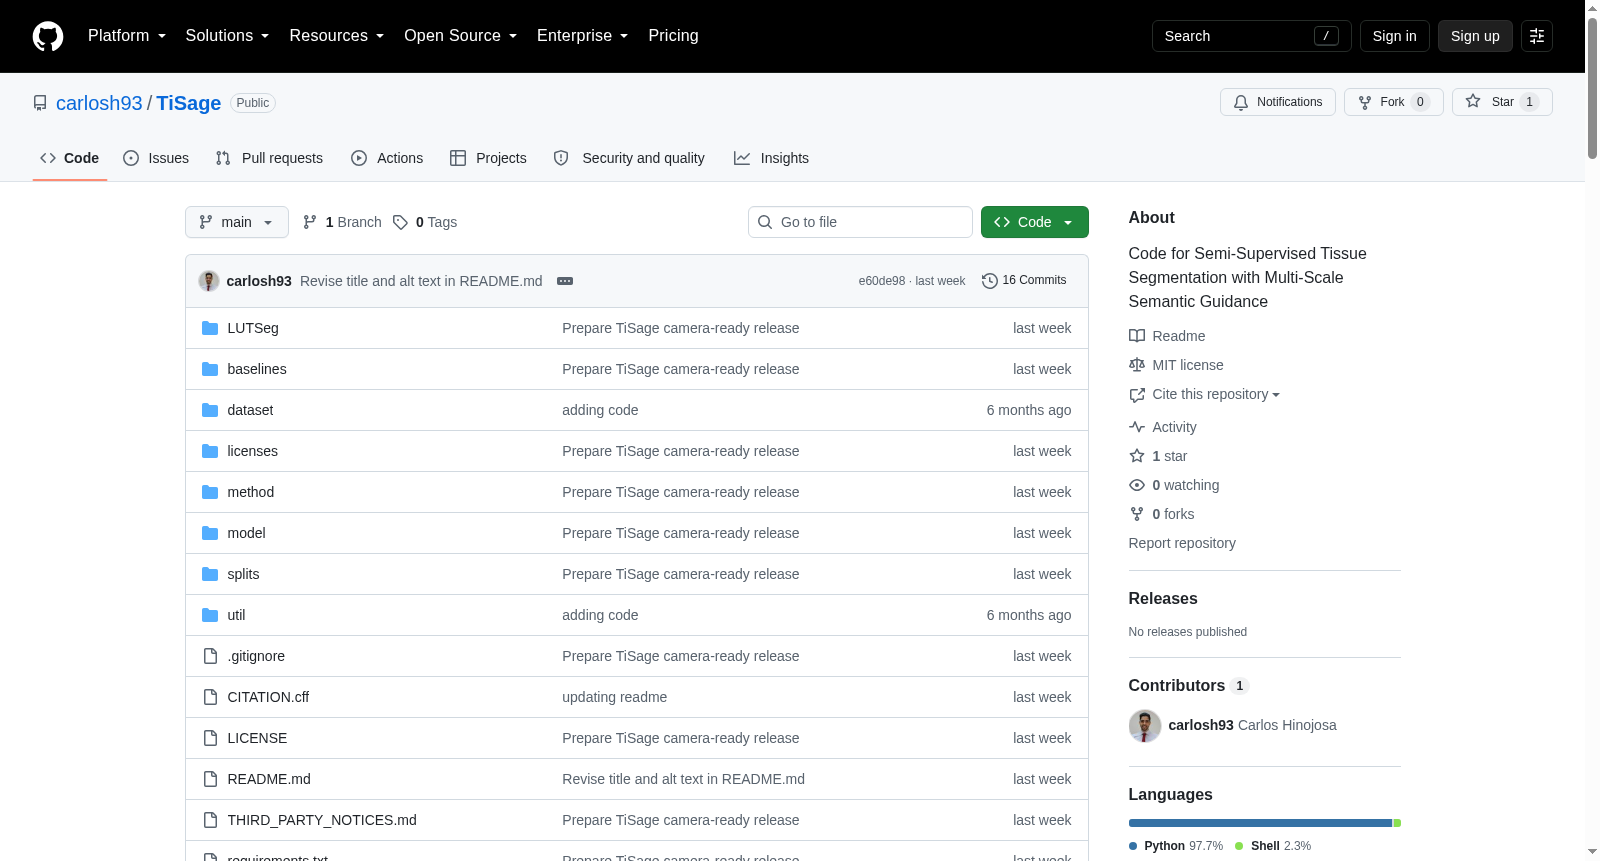This screenshot has width=1600, height=861.
Task: Open the Pricing link
Action: (x=673, y=36)
